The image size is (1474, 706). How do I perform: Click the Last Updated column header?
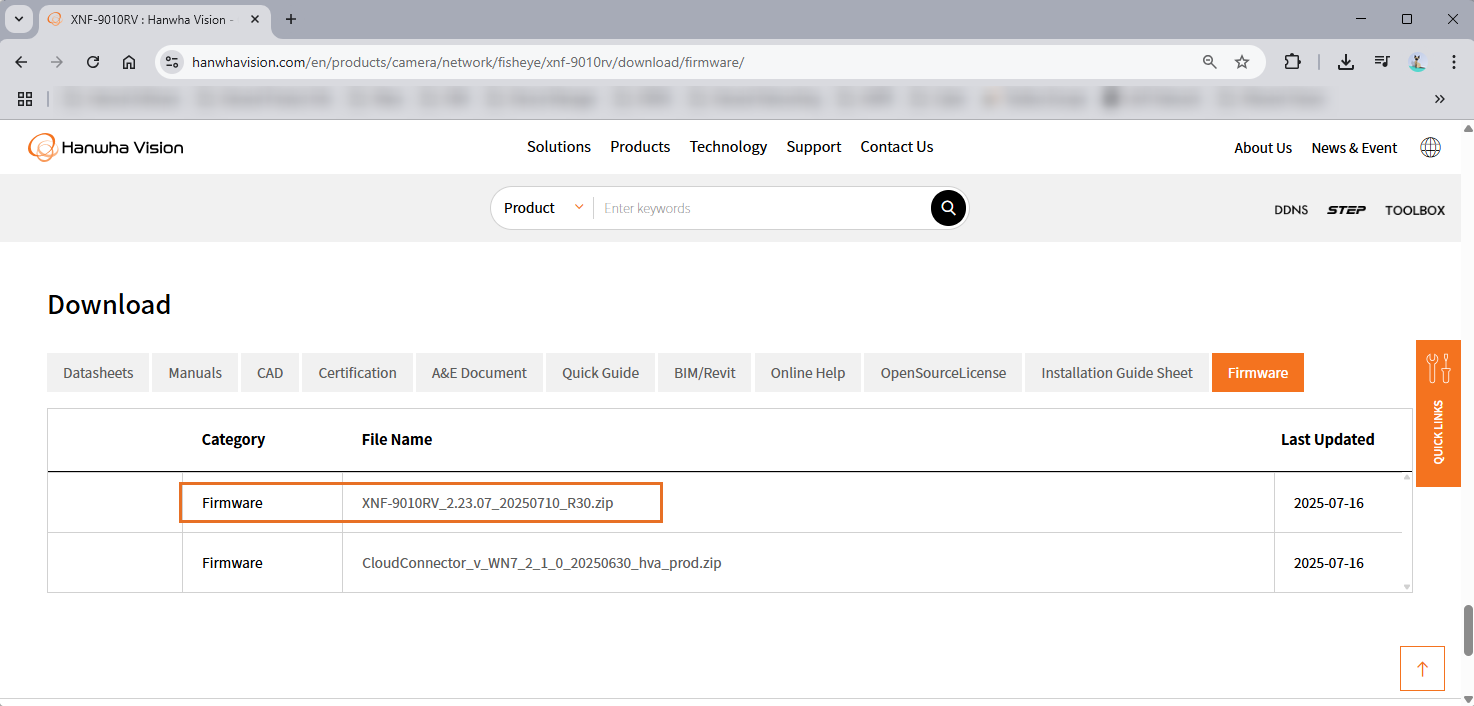coord(1328,439)
